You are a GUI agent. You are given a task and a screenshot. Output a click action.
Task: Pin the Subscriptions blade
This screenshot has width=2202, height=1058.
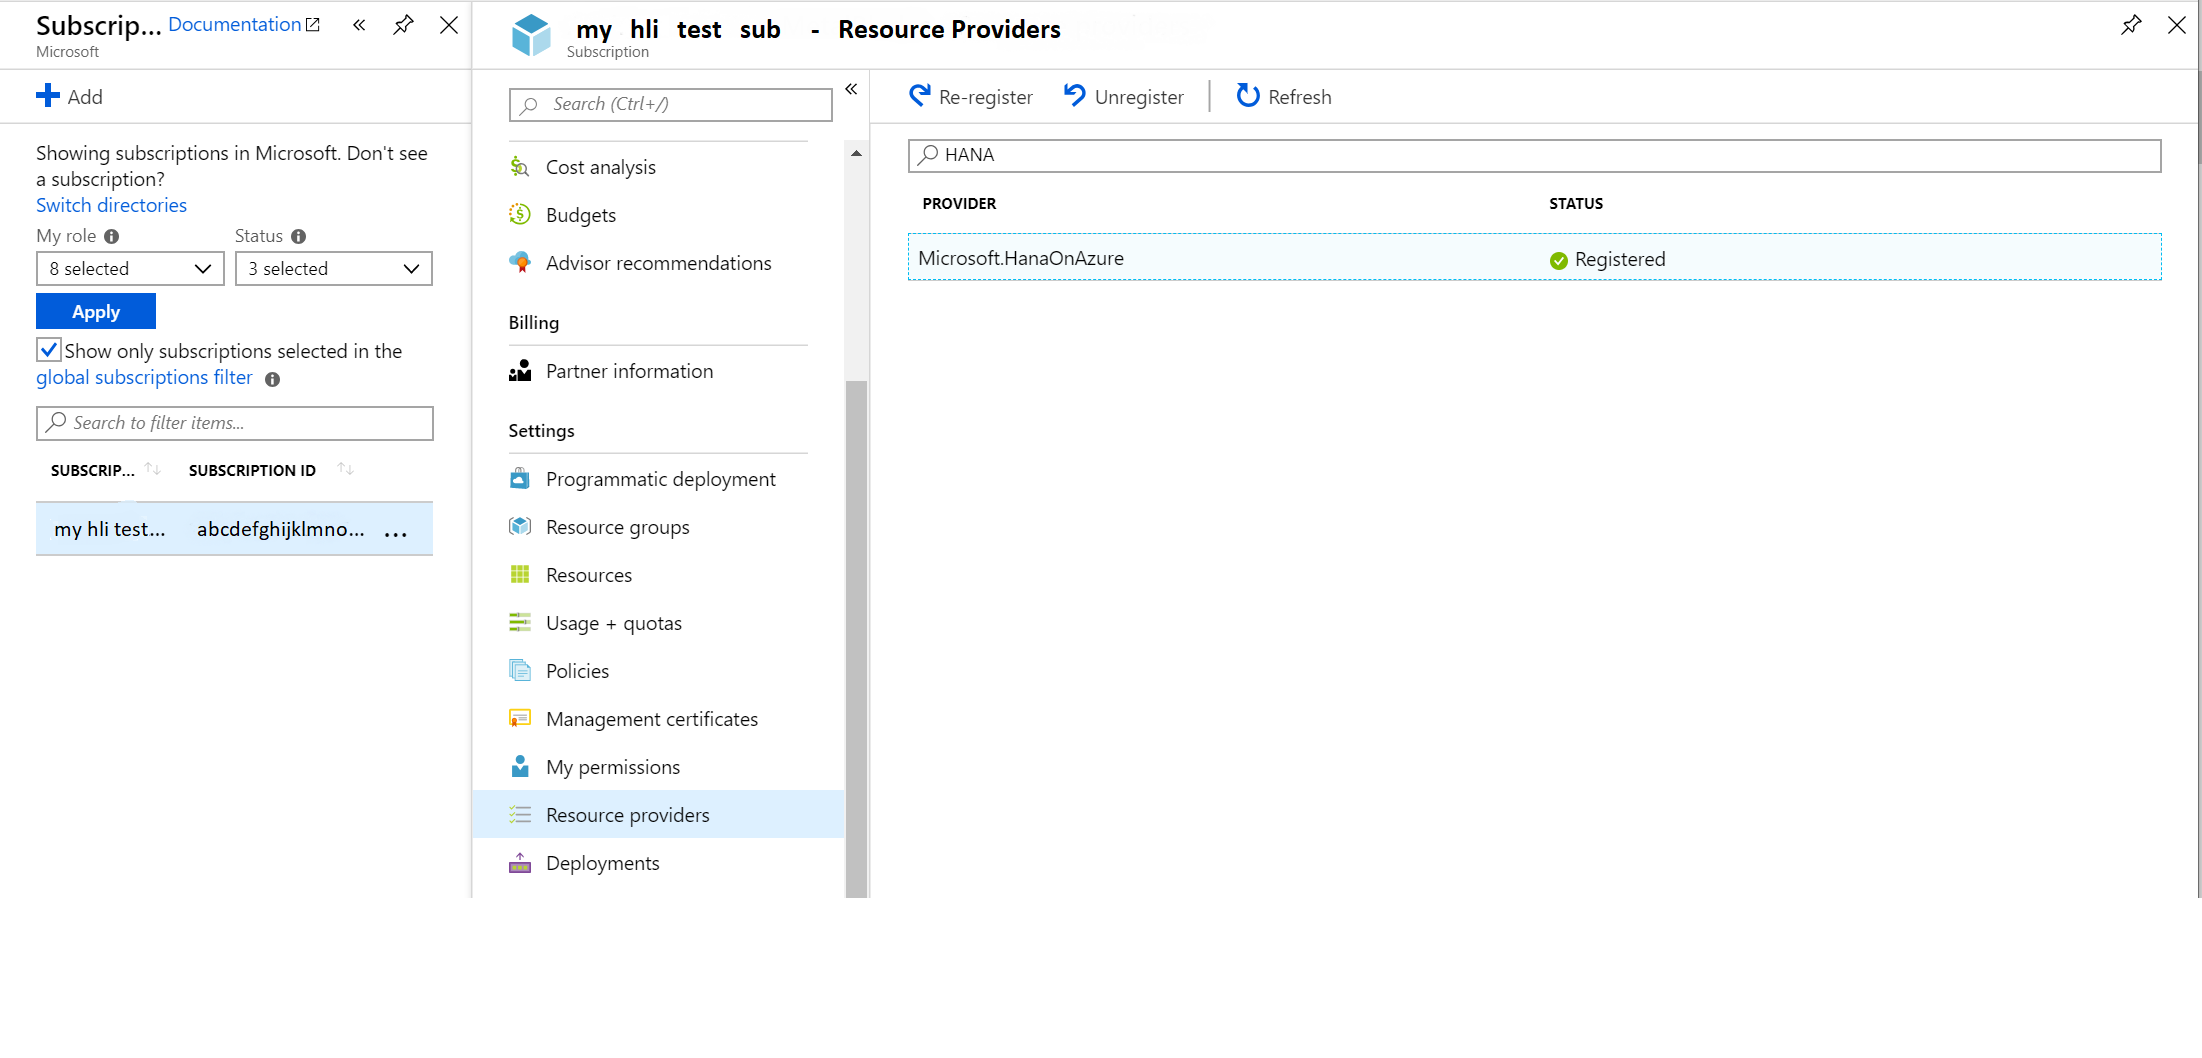(403, 25)
